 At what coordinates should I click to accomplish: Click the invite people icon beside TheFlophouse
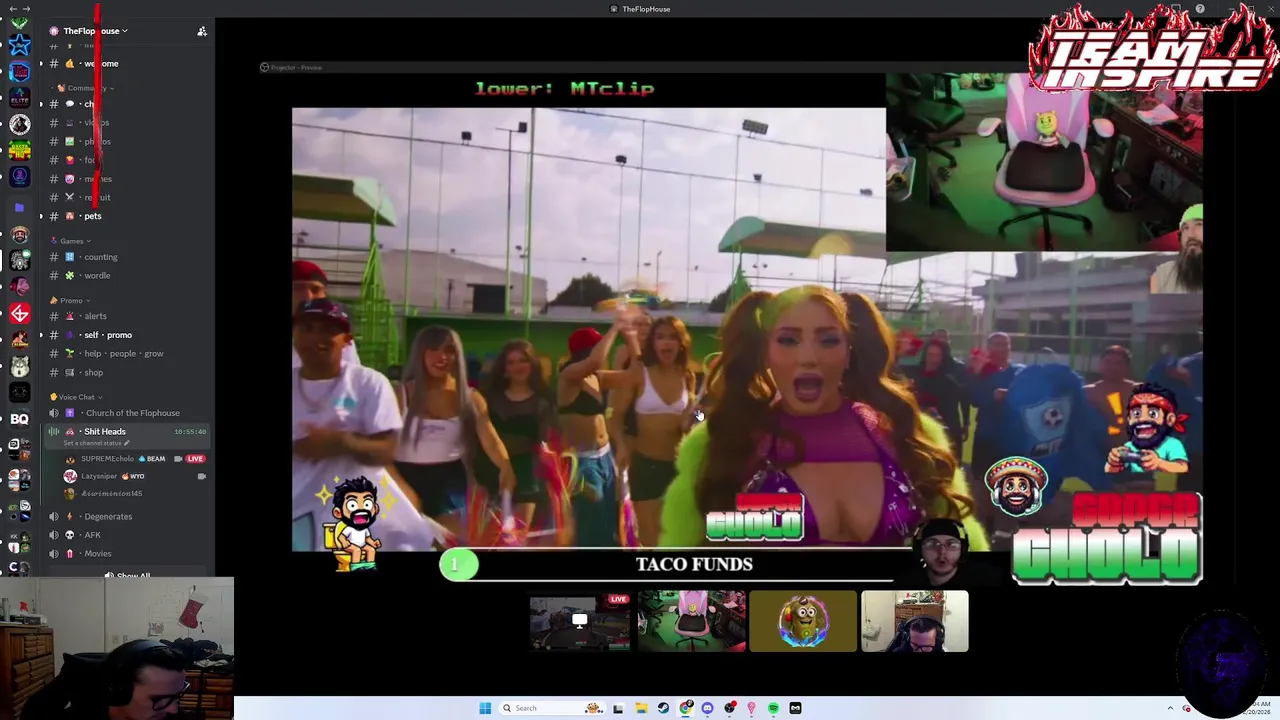pos(202,31)
